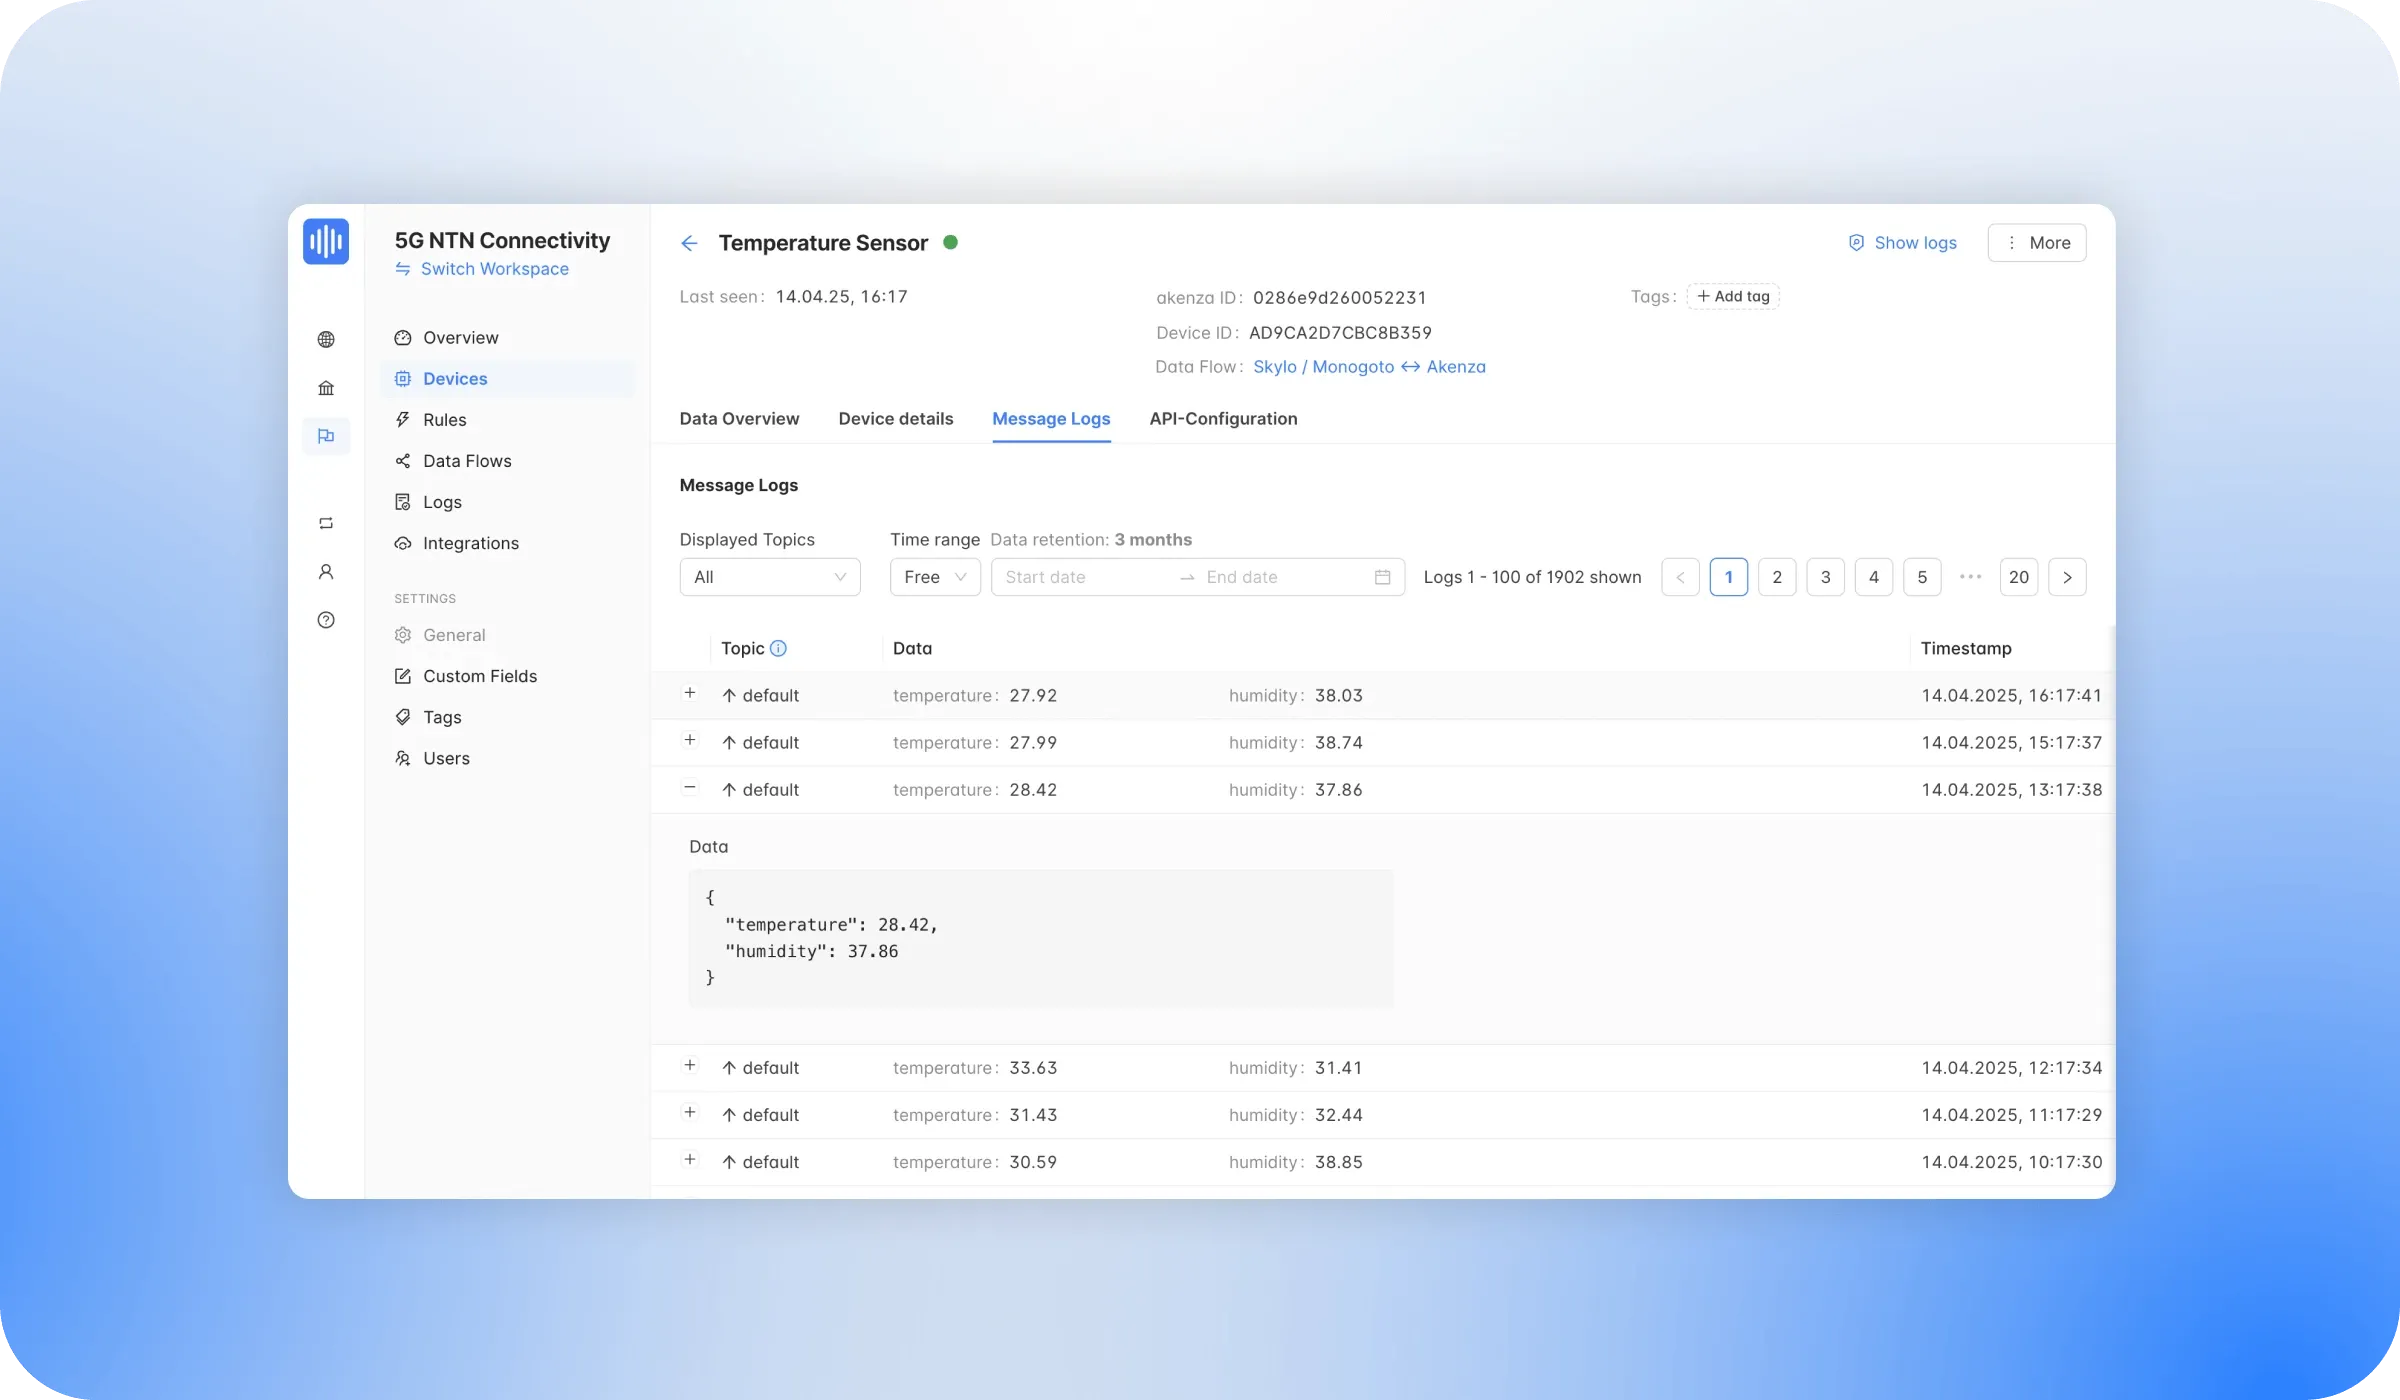2400x1400 pixels.
Task: Switch to Device details tab
Action: (x=896, y=419)
